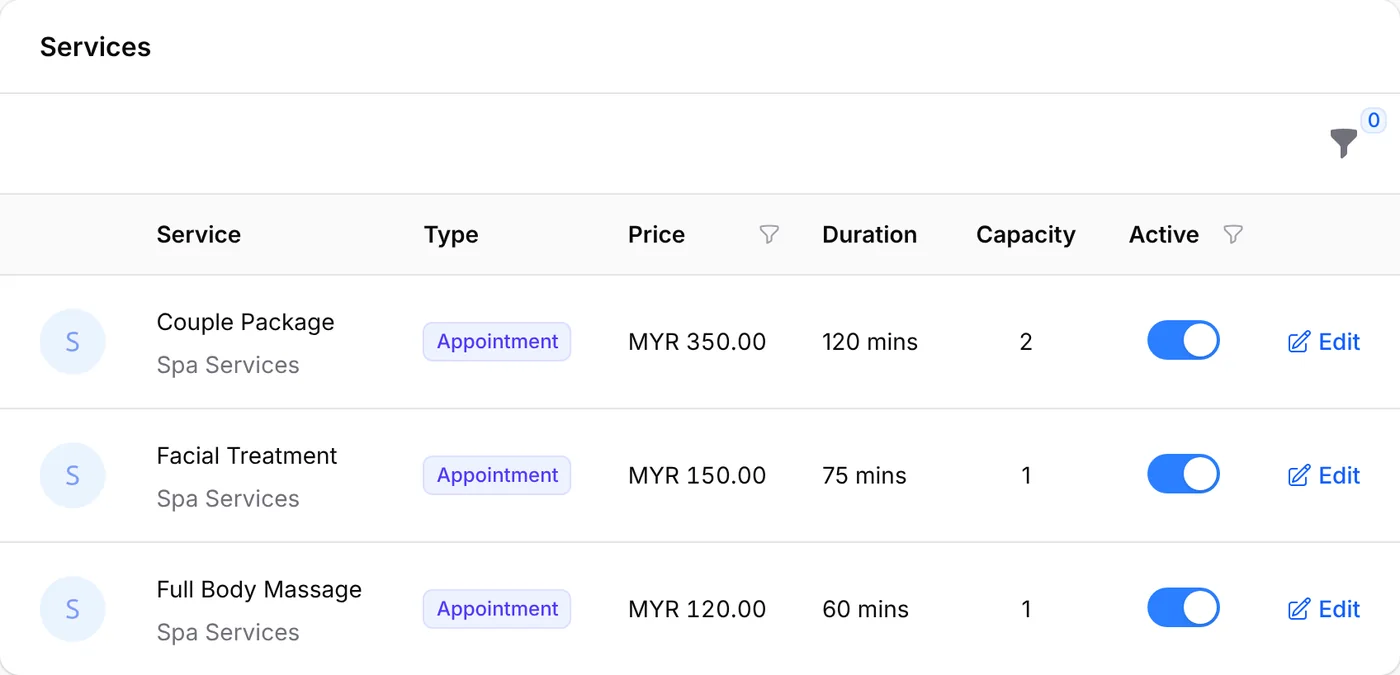Image resolution: width=1400 pixels, height=675 pixels.
Task: Click the filter count badge showing 0
Action: [1374, 121]
